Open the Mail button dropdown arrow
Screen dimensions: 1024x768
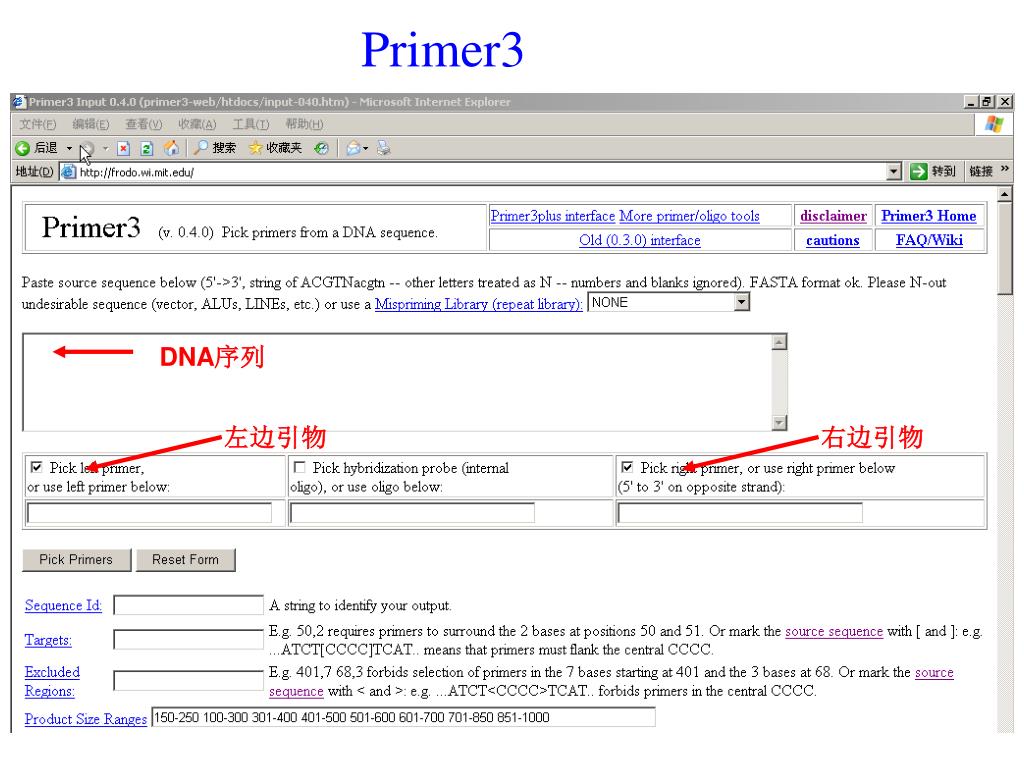coord(366,149)
